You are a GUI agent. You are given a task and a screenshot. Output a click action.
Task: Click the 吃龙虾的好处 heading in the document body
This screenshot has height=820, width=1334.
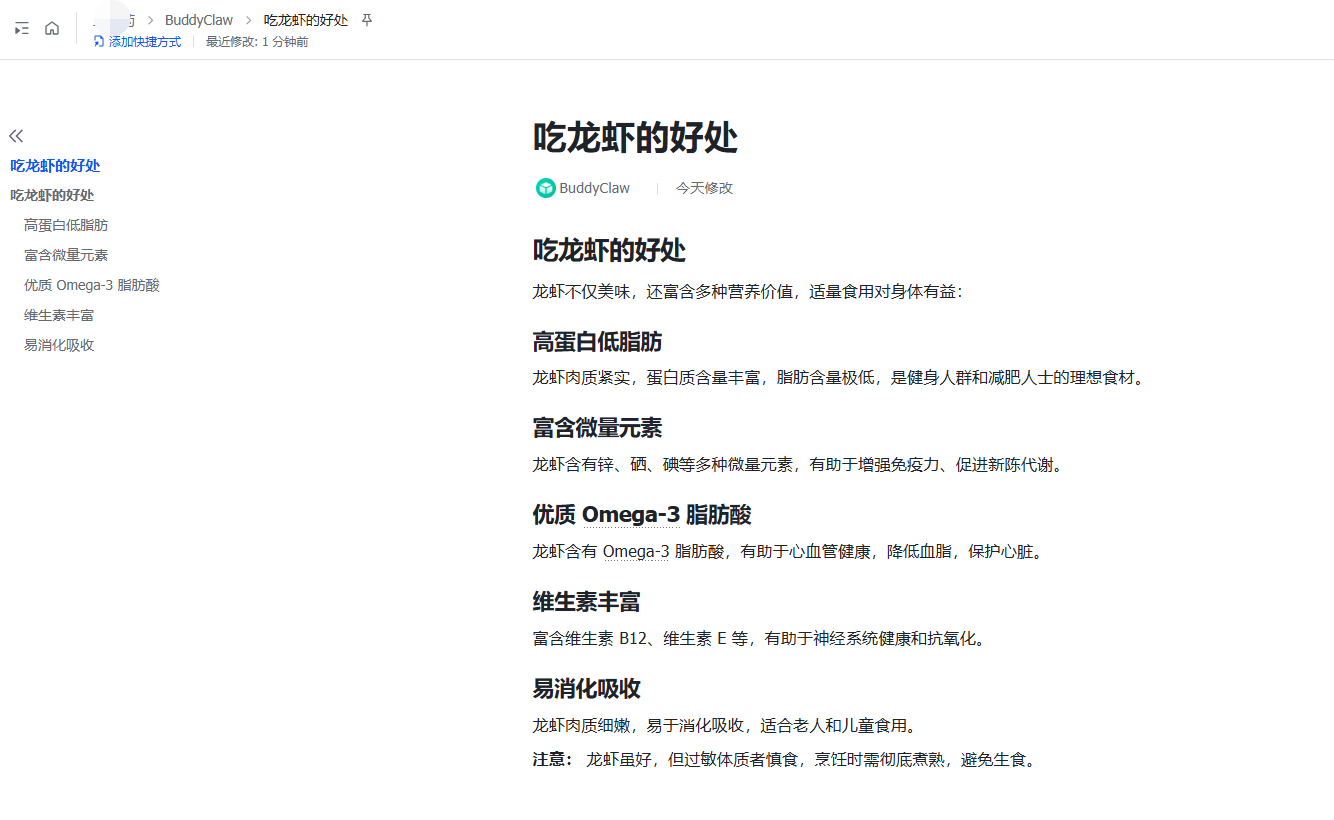pyautogui.click(x=607, y=251)
